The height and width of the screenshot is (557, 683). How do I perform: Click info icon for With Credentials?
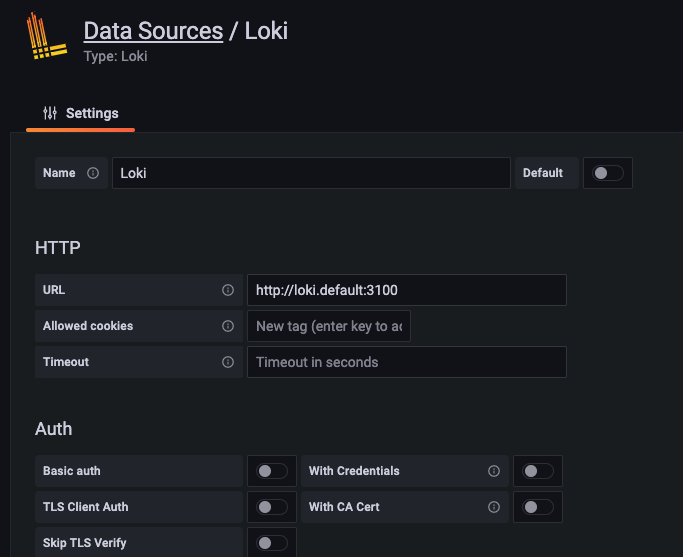(x=494, y=471)
